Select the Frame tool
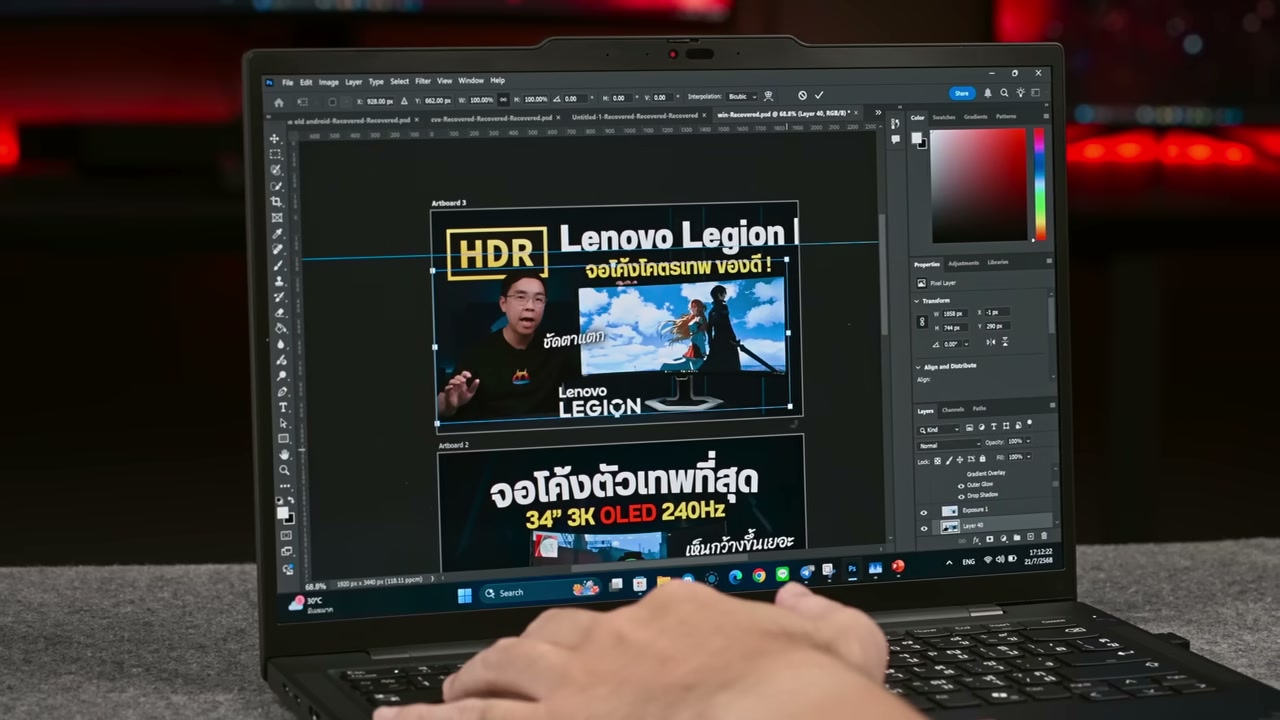Viewport: 1280px width, 720px height. (277, 218)
